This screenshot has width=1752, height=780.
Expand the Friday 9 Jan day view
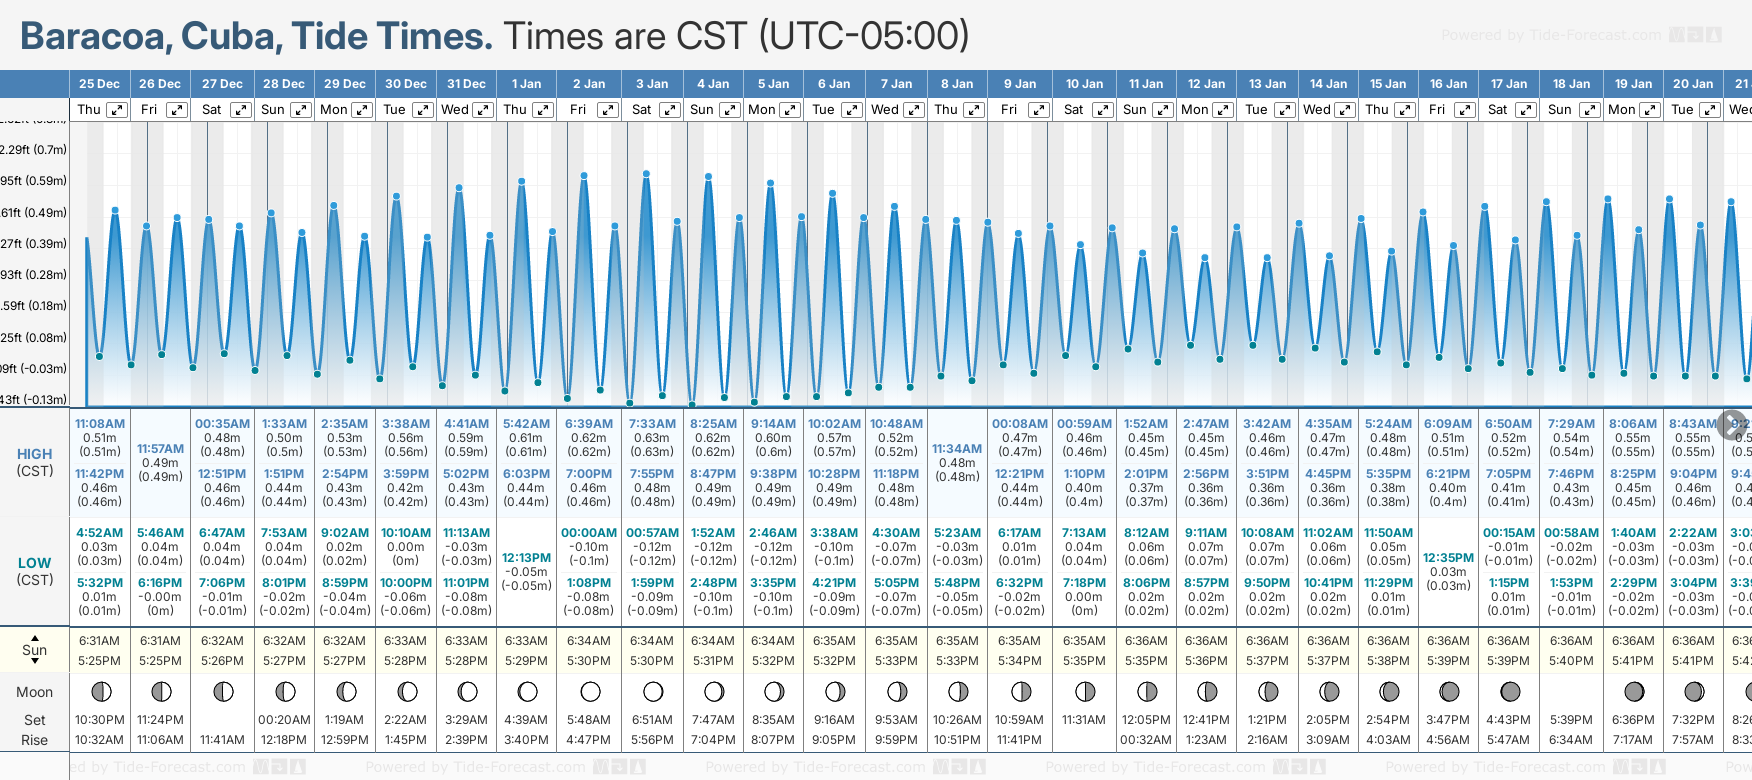[x=1039, y=110]
